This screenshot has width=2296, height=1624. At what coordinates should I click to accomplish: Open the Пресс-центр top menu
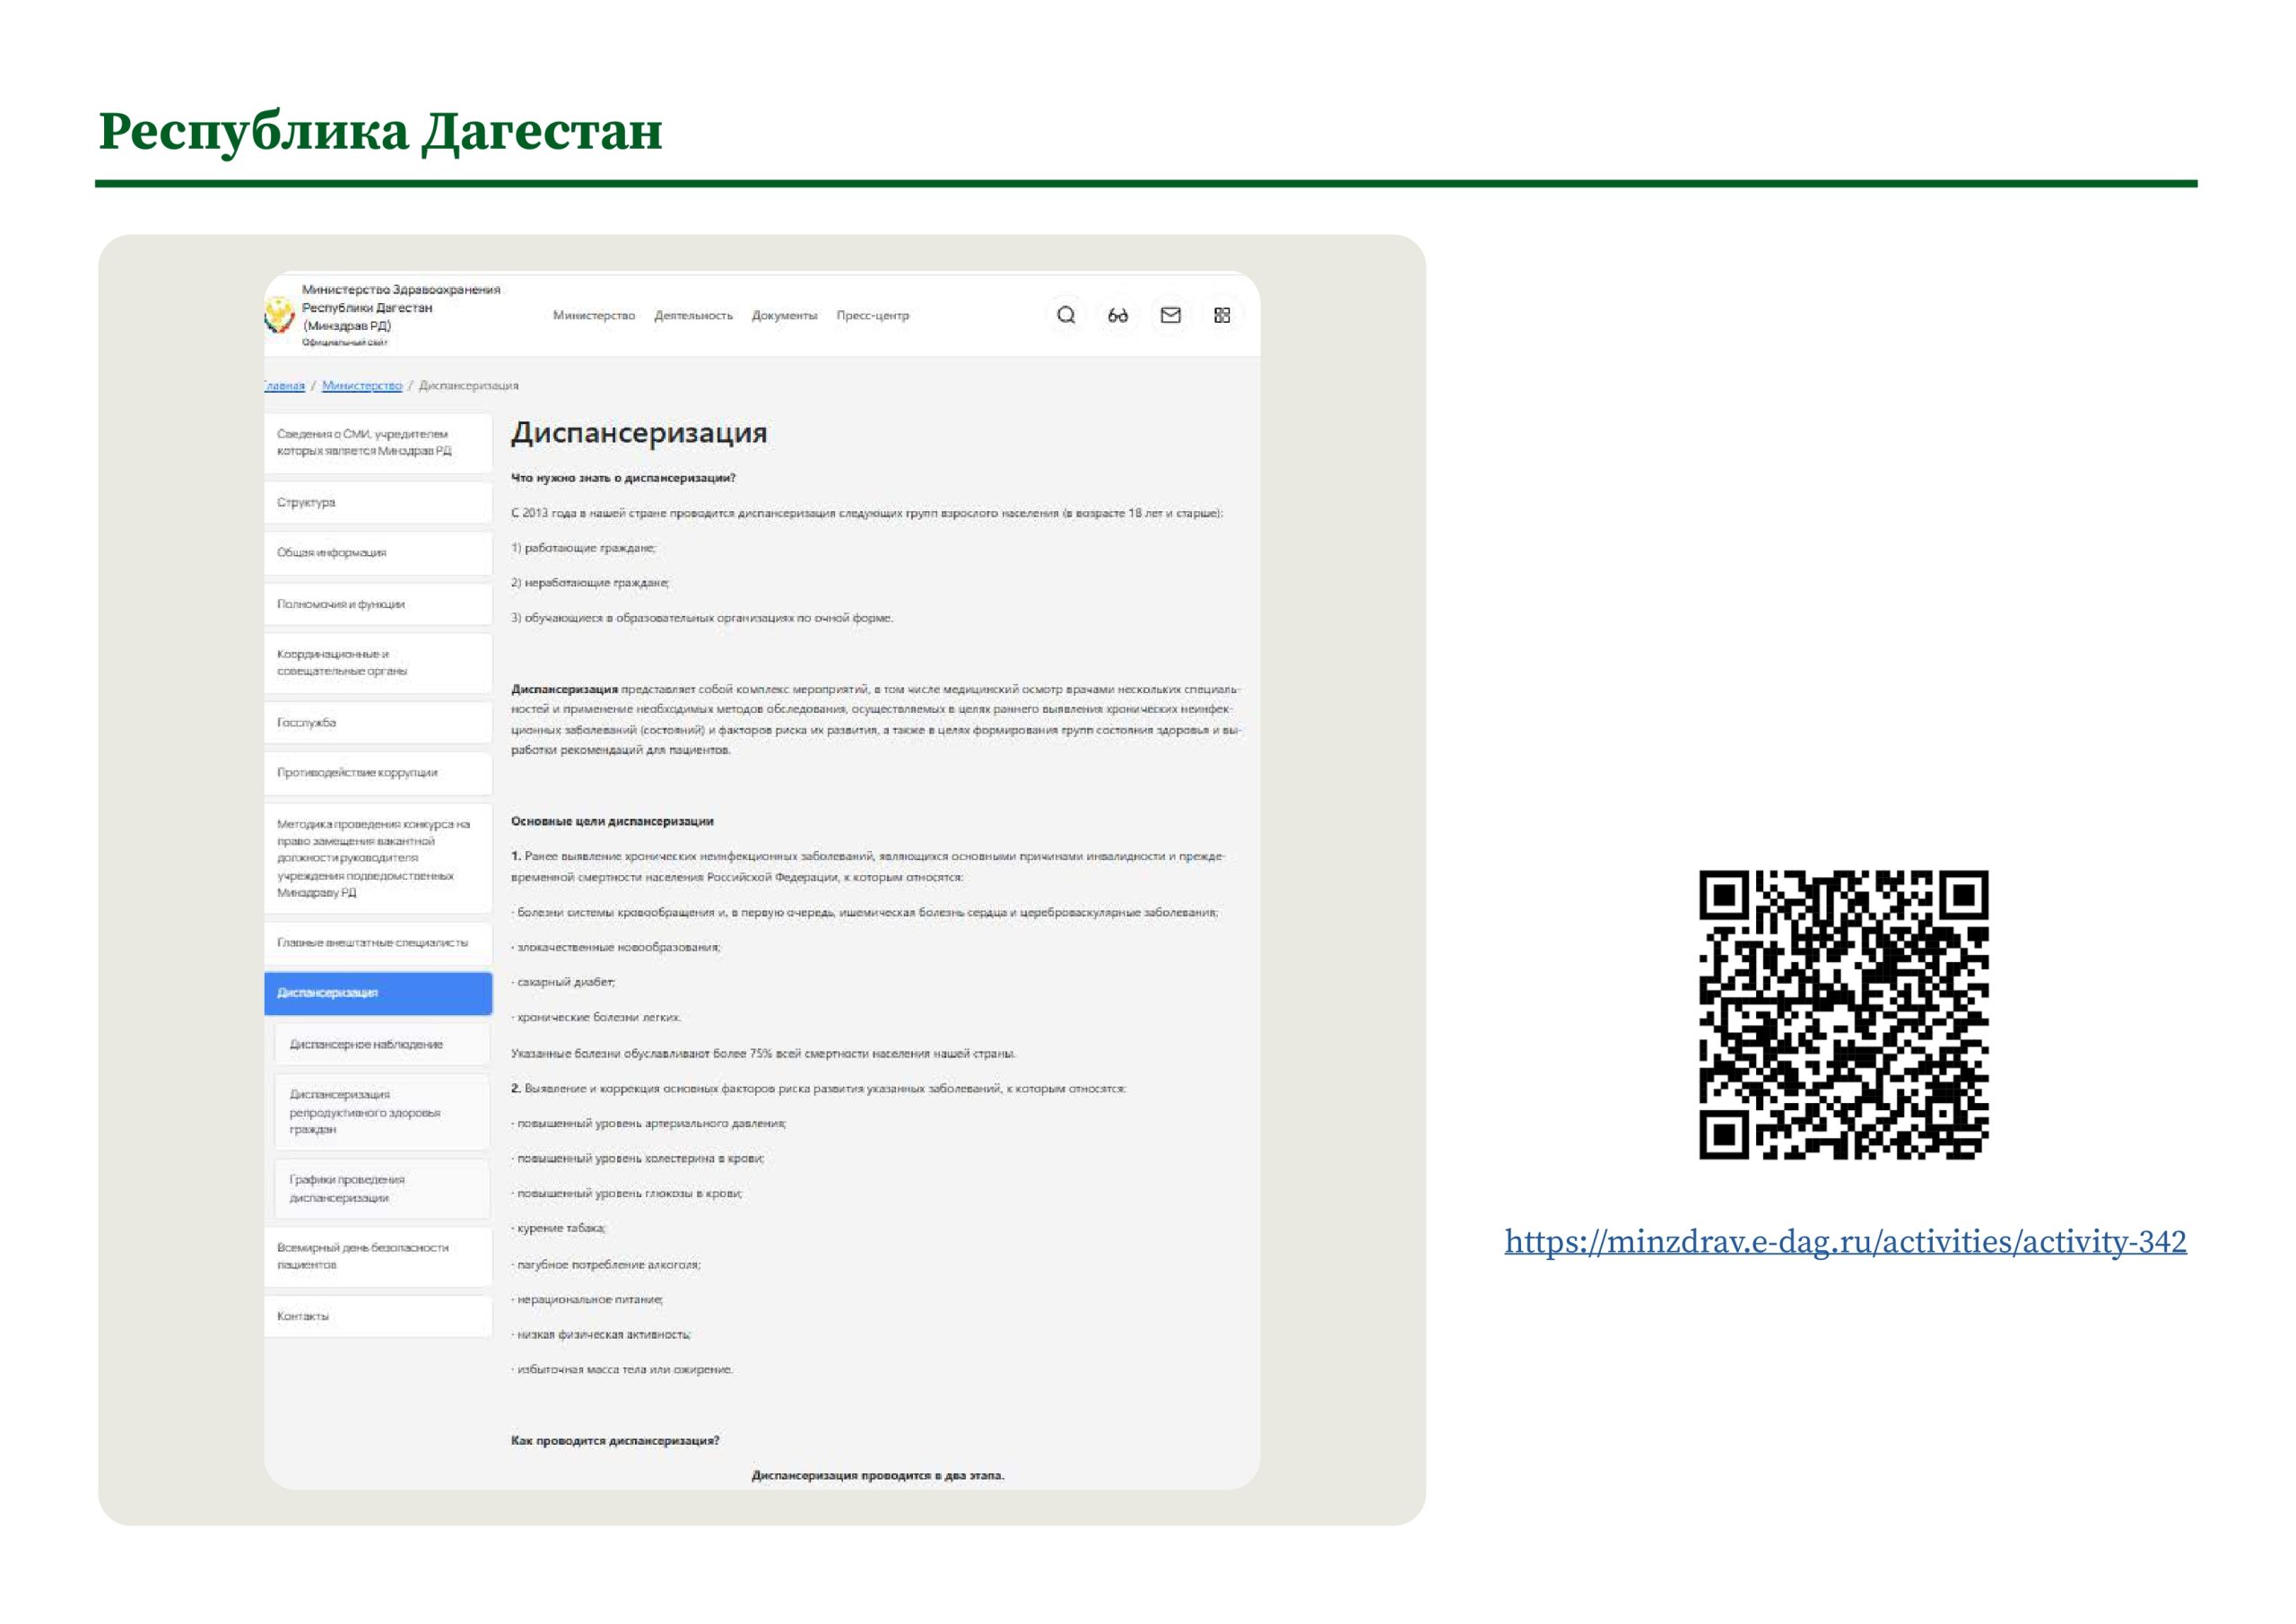(x=873, y=315)
